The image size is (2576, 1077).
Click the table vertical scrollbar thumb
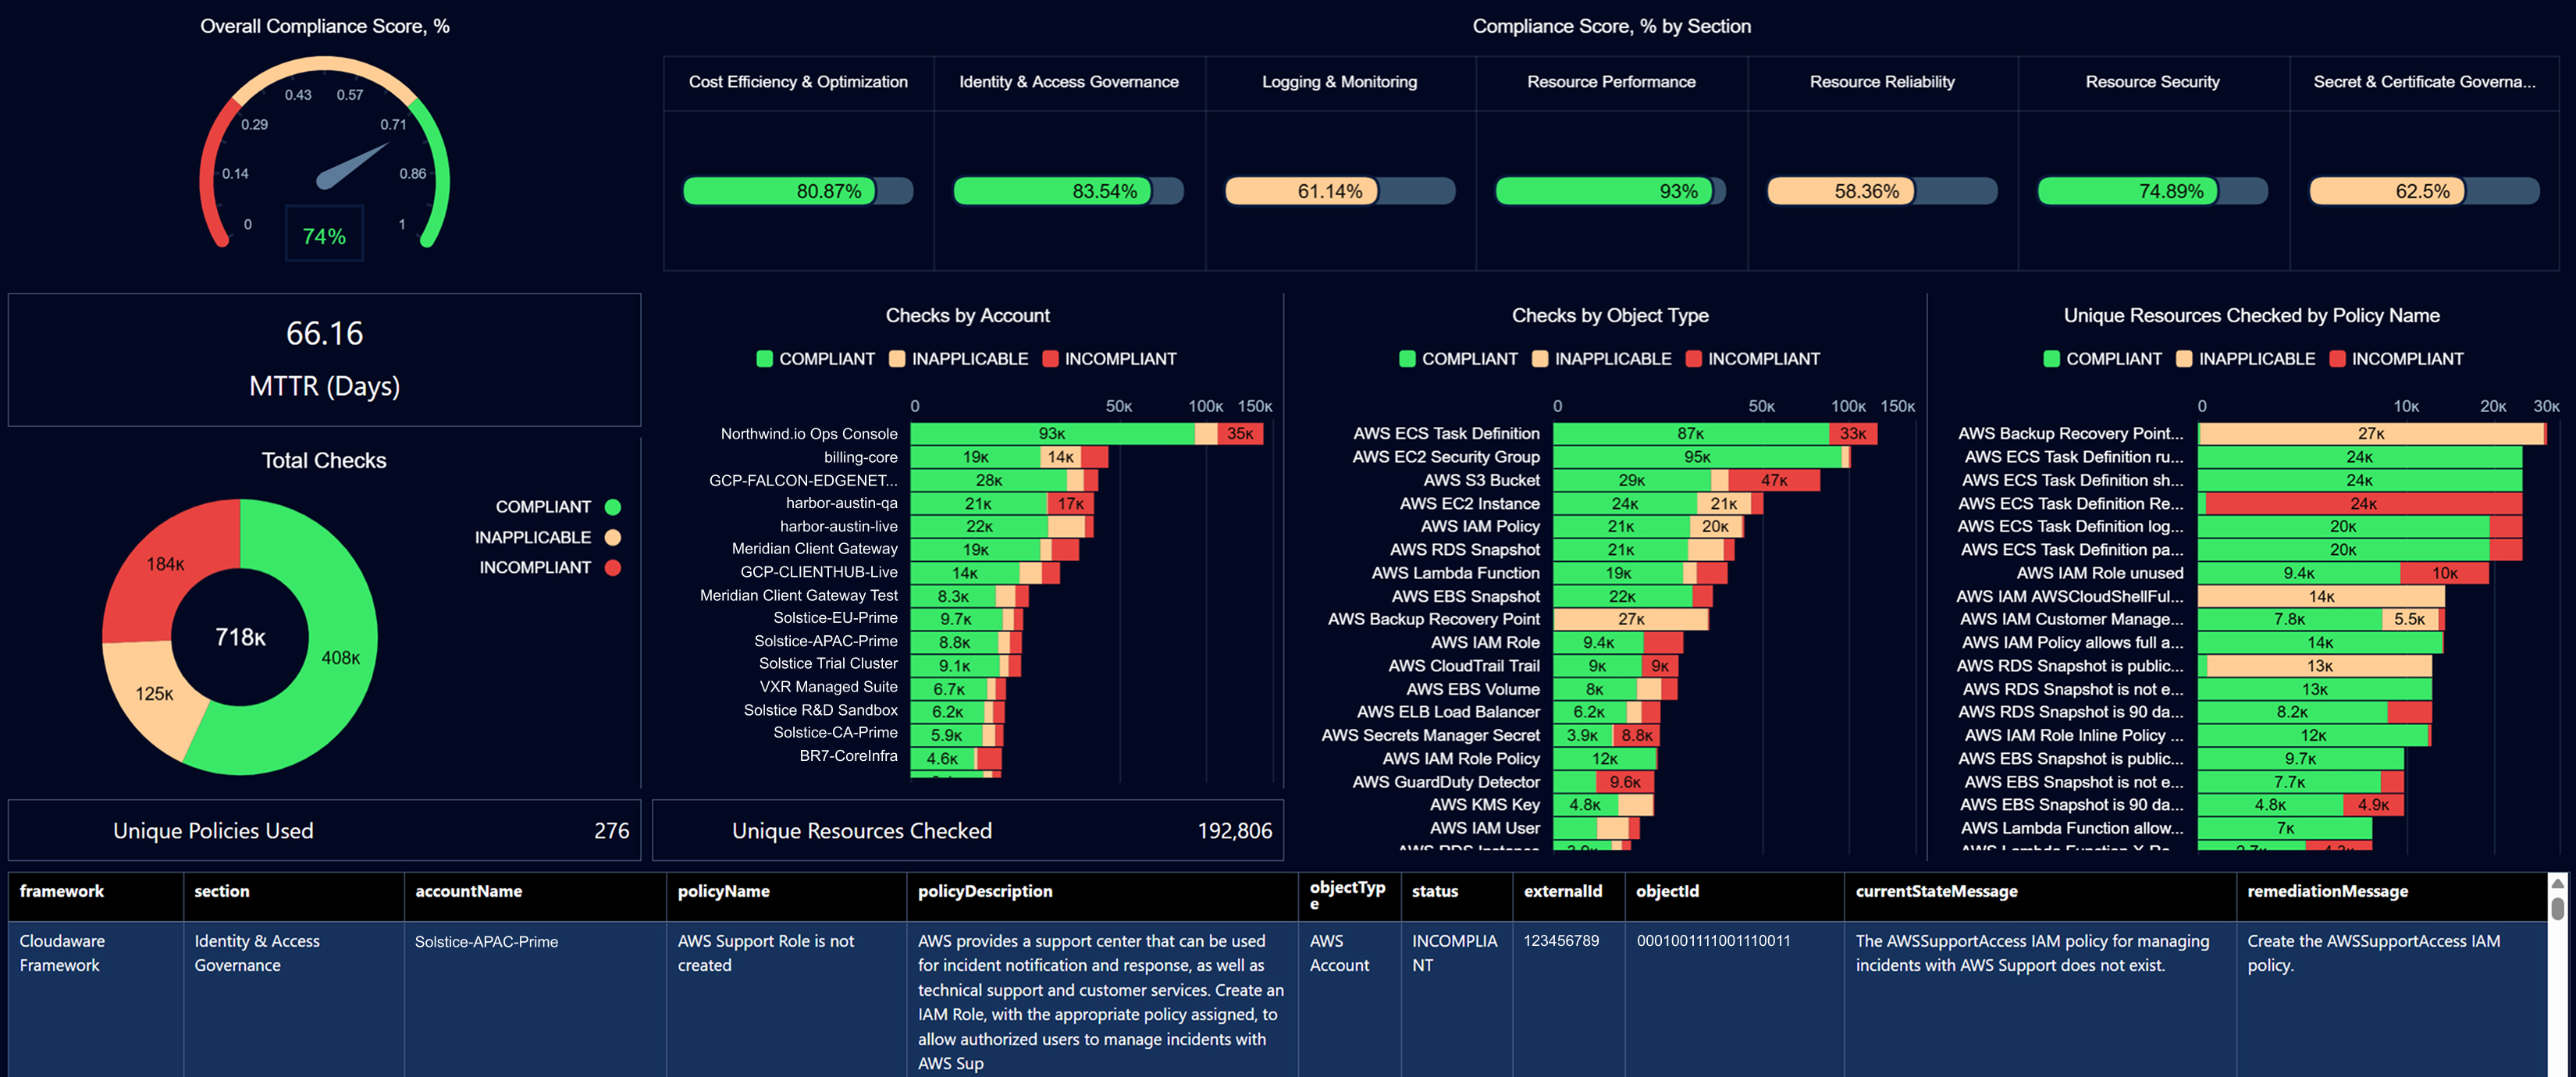pyautogui.click(x=2557, y=908)
